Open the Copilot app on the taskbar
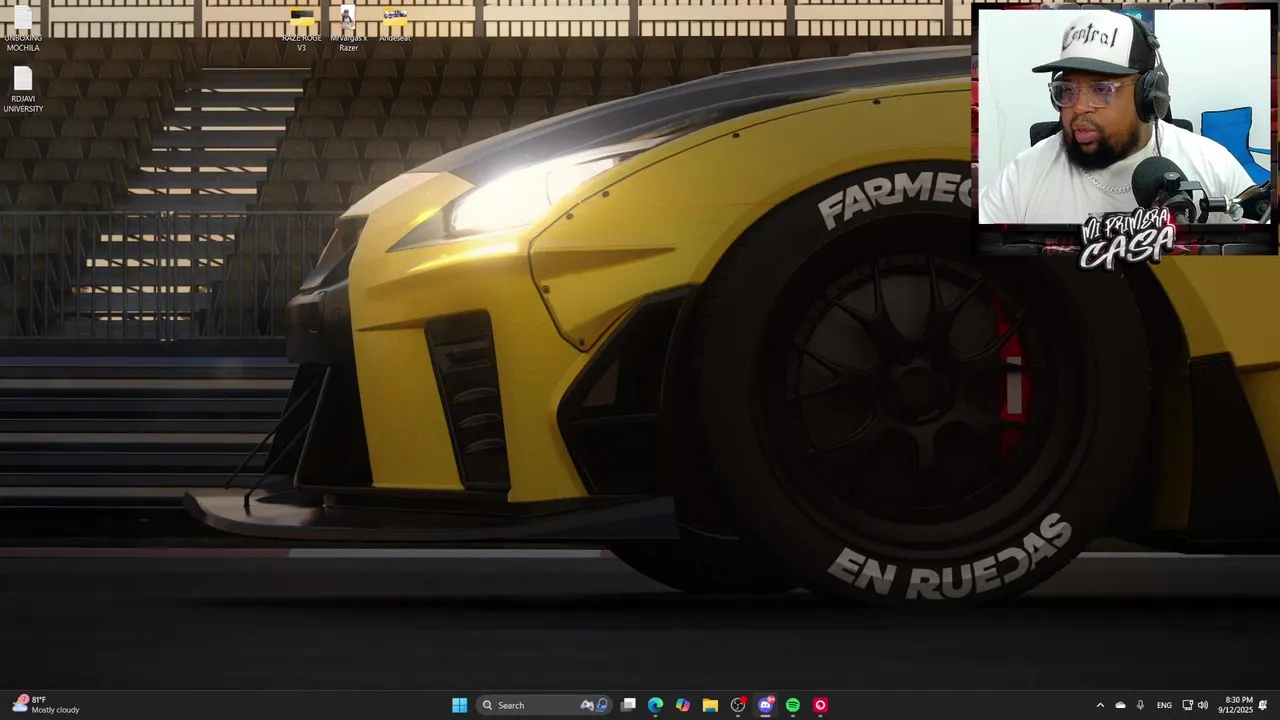The image size is (1280, 720). [x=683, y=705]
